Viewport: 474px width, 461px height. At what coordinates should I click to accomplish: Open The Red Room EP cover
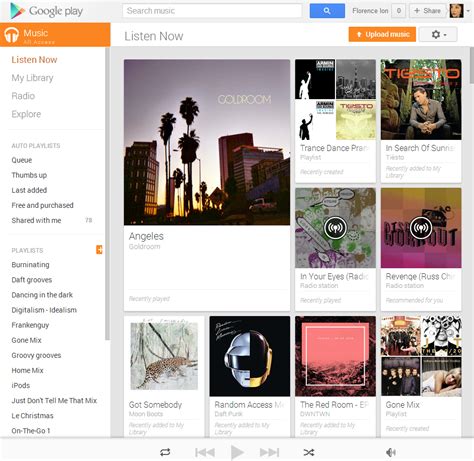tap(335, 356)
